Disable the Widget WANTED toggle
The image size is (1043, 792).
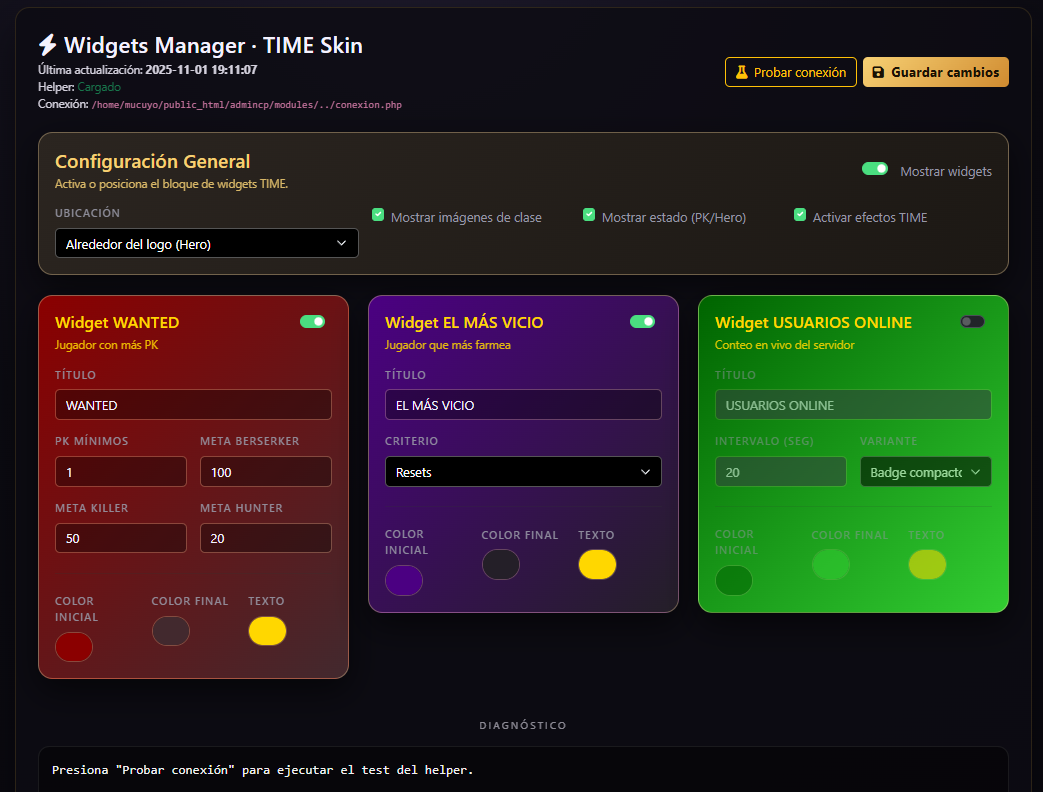[x=313, y=322]
